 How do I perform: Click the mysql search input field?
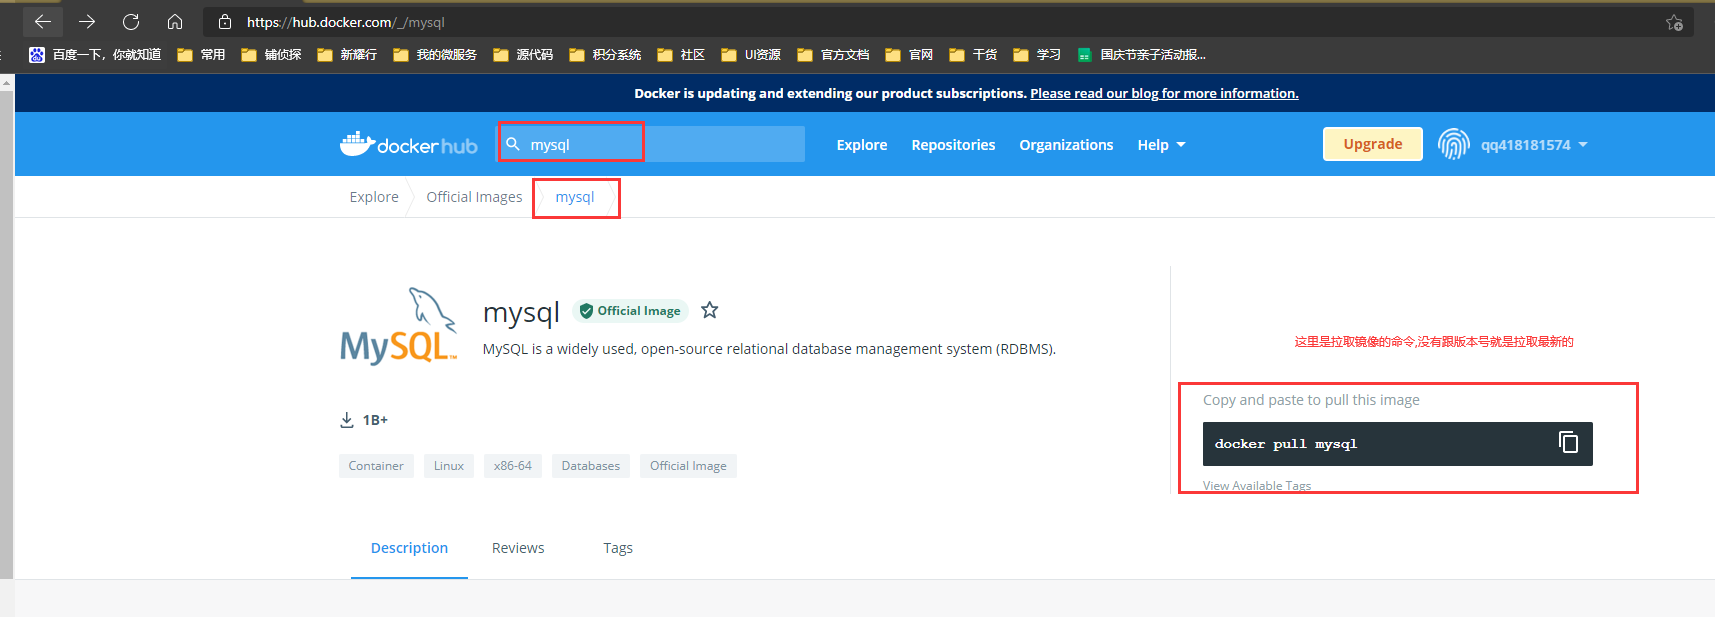tap(652, 144)
